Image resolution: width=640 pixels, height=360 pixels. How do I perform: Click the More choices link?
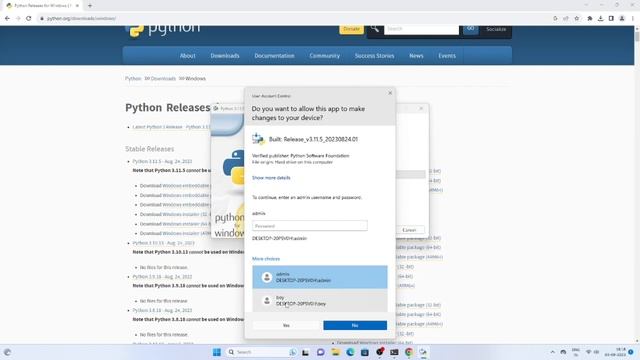pos(266,259)
